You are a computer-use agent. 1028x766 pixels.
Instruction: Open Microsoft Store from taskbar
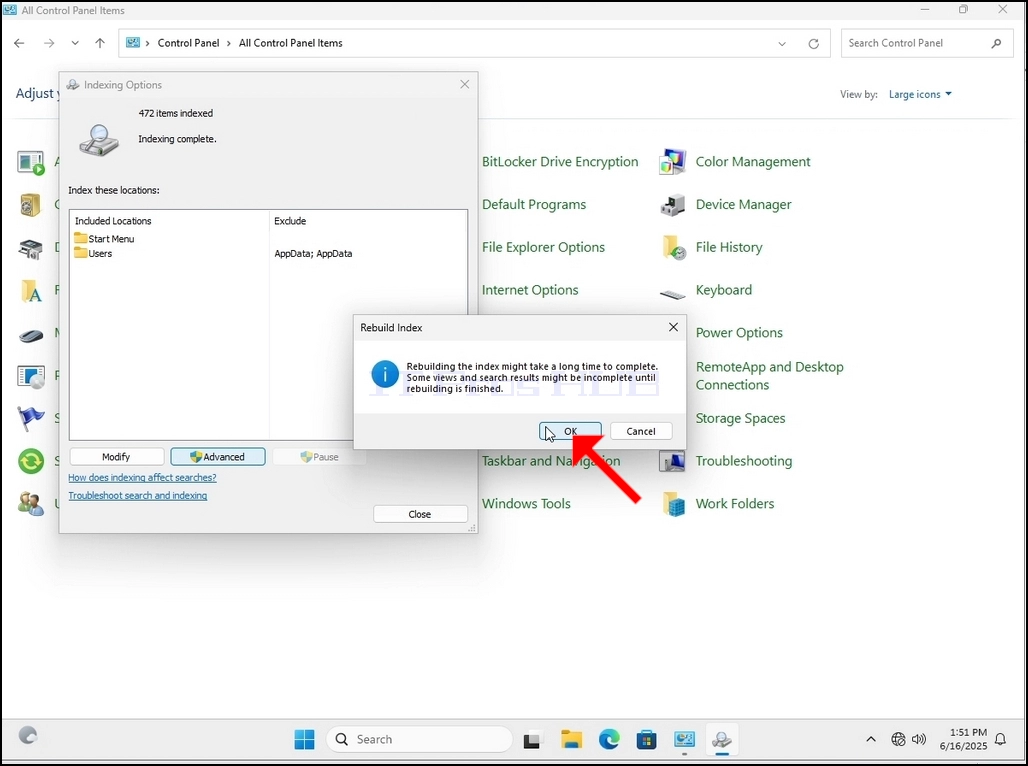(646, 740)
